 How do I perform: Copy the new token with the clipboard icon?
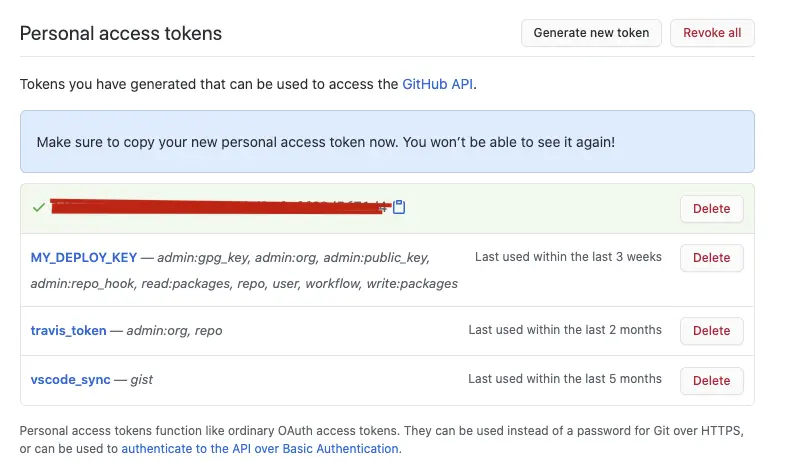(x=399, y=208)
